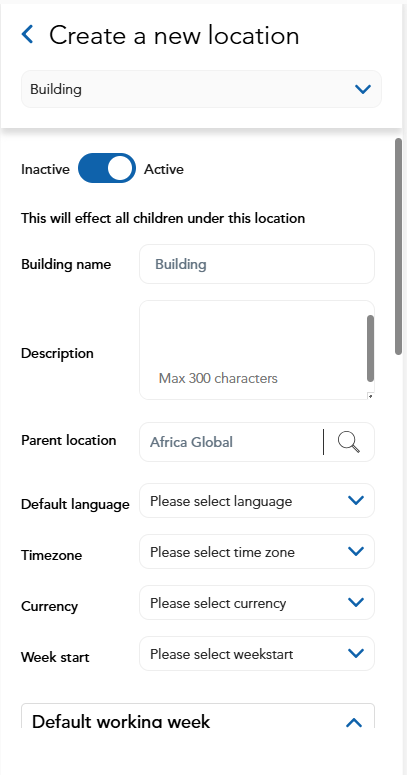The height and width of the screenshot is (775, 407).
Task: Click the Parent location search magnifier icon
Action: [349, 441]
